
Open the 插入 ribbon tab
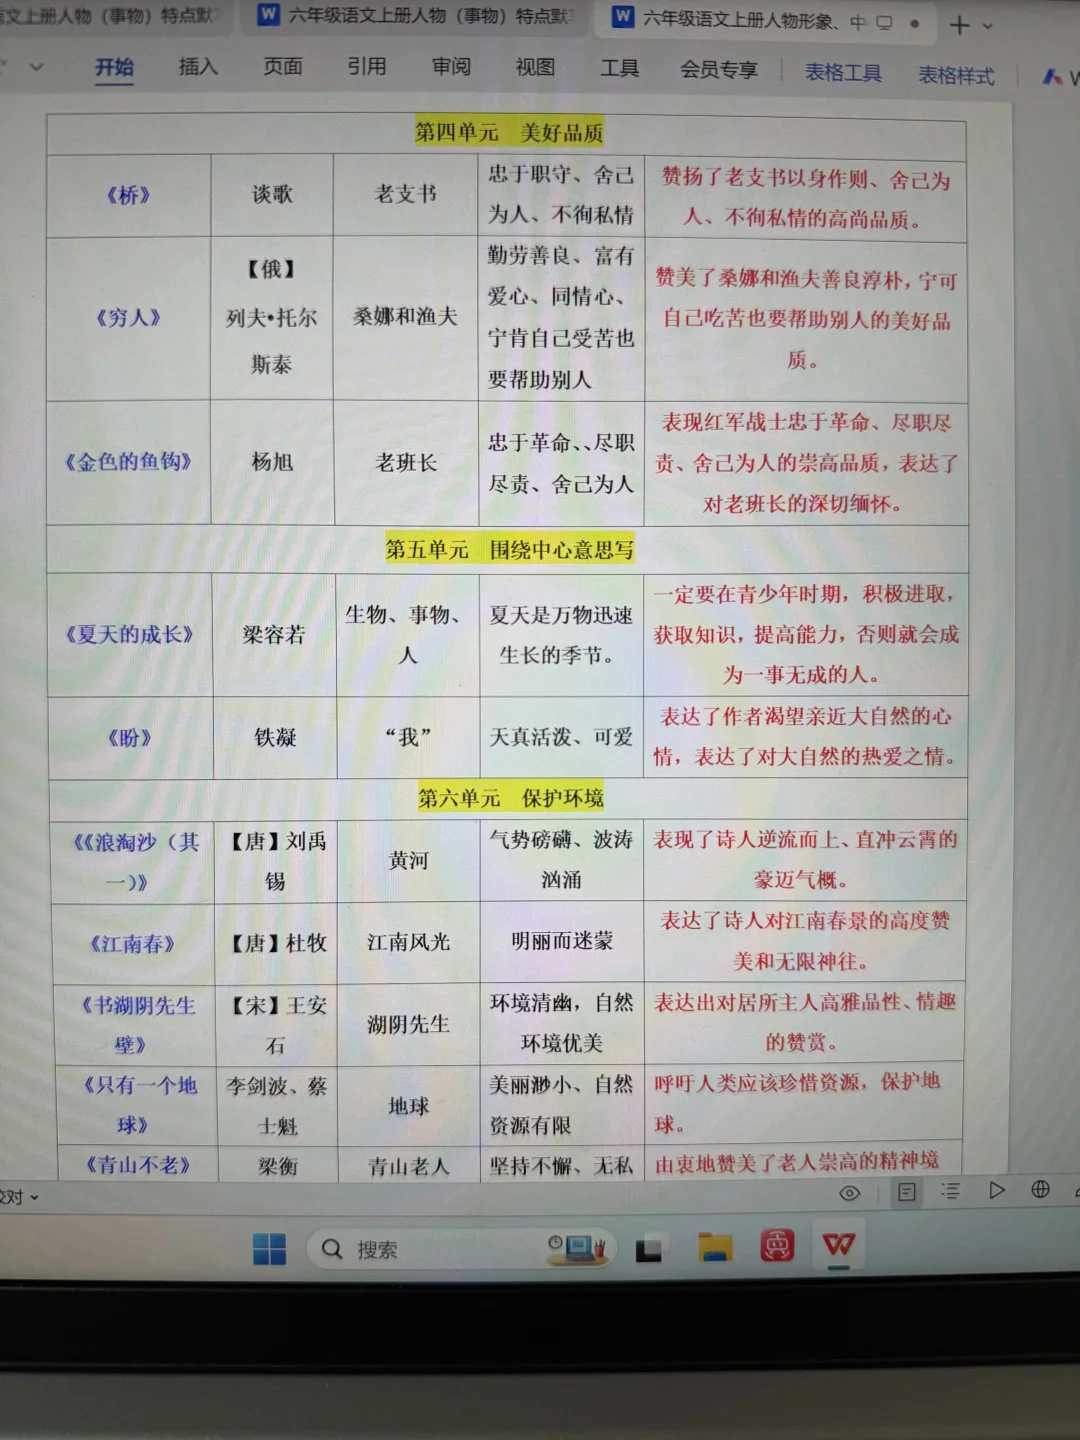pyautogui.click(x=198, y=66)
